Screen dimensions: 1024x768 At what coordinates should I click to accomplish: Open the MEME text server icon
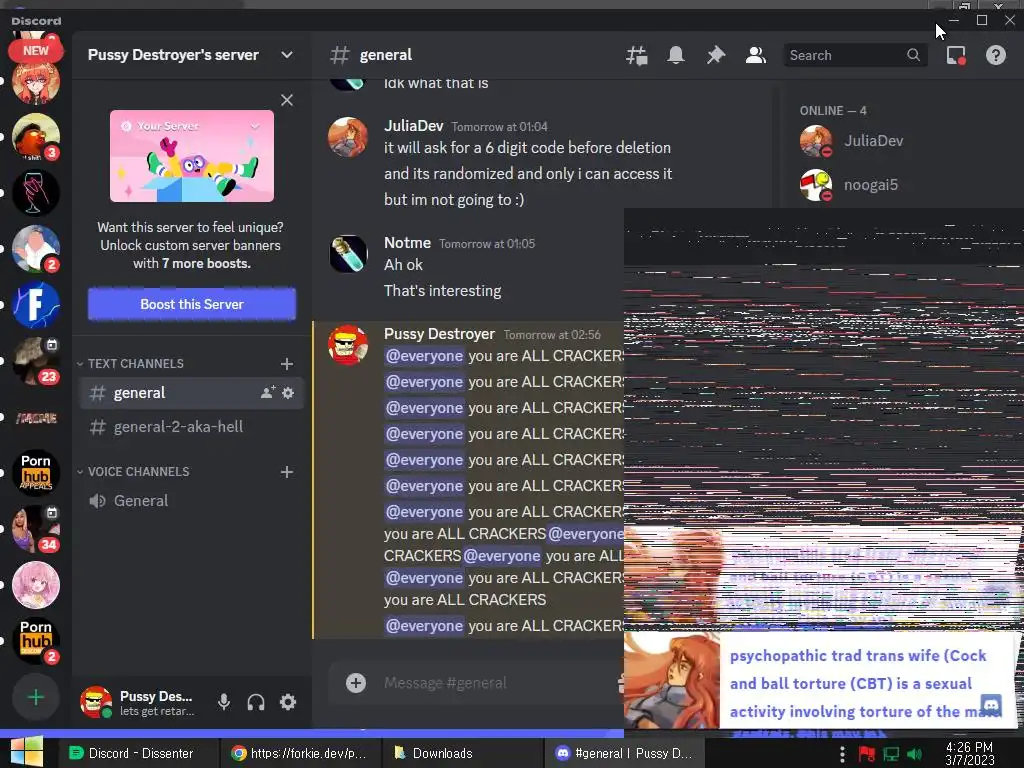coord(36,417)
